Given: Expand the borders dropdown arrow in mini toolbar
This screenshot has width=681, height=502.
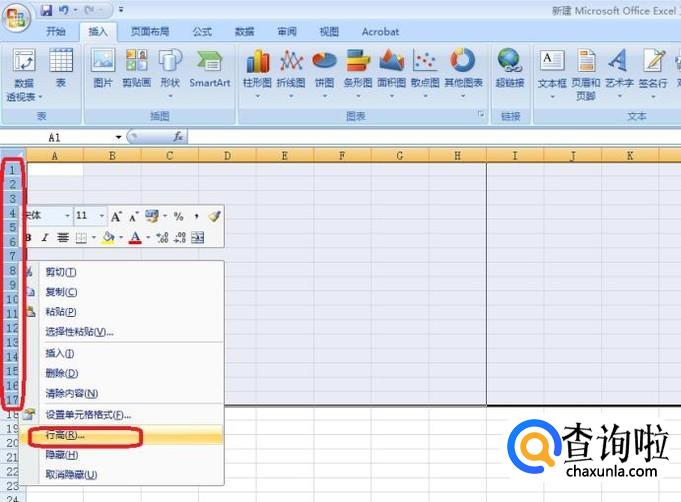Looking at the screenshot, I should click(94, 237).
